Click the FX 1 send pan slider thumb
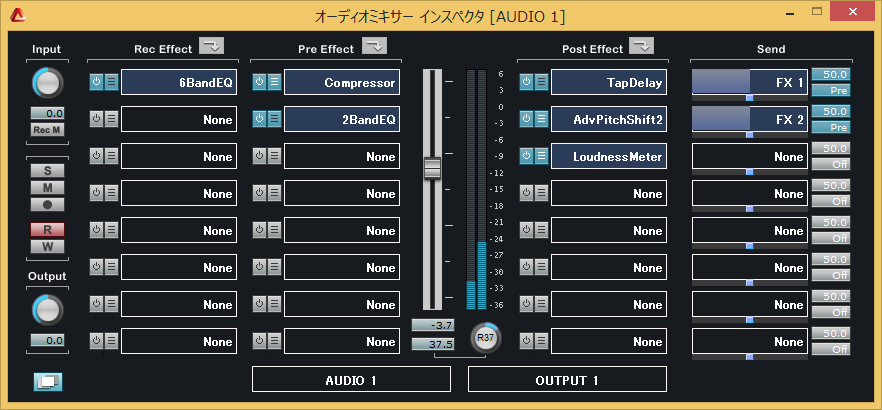This screenshot has width=882, height=410. tap(749, 98)
